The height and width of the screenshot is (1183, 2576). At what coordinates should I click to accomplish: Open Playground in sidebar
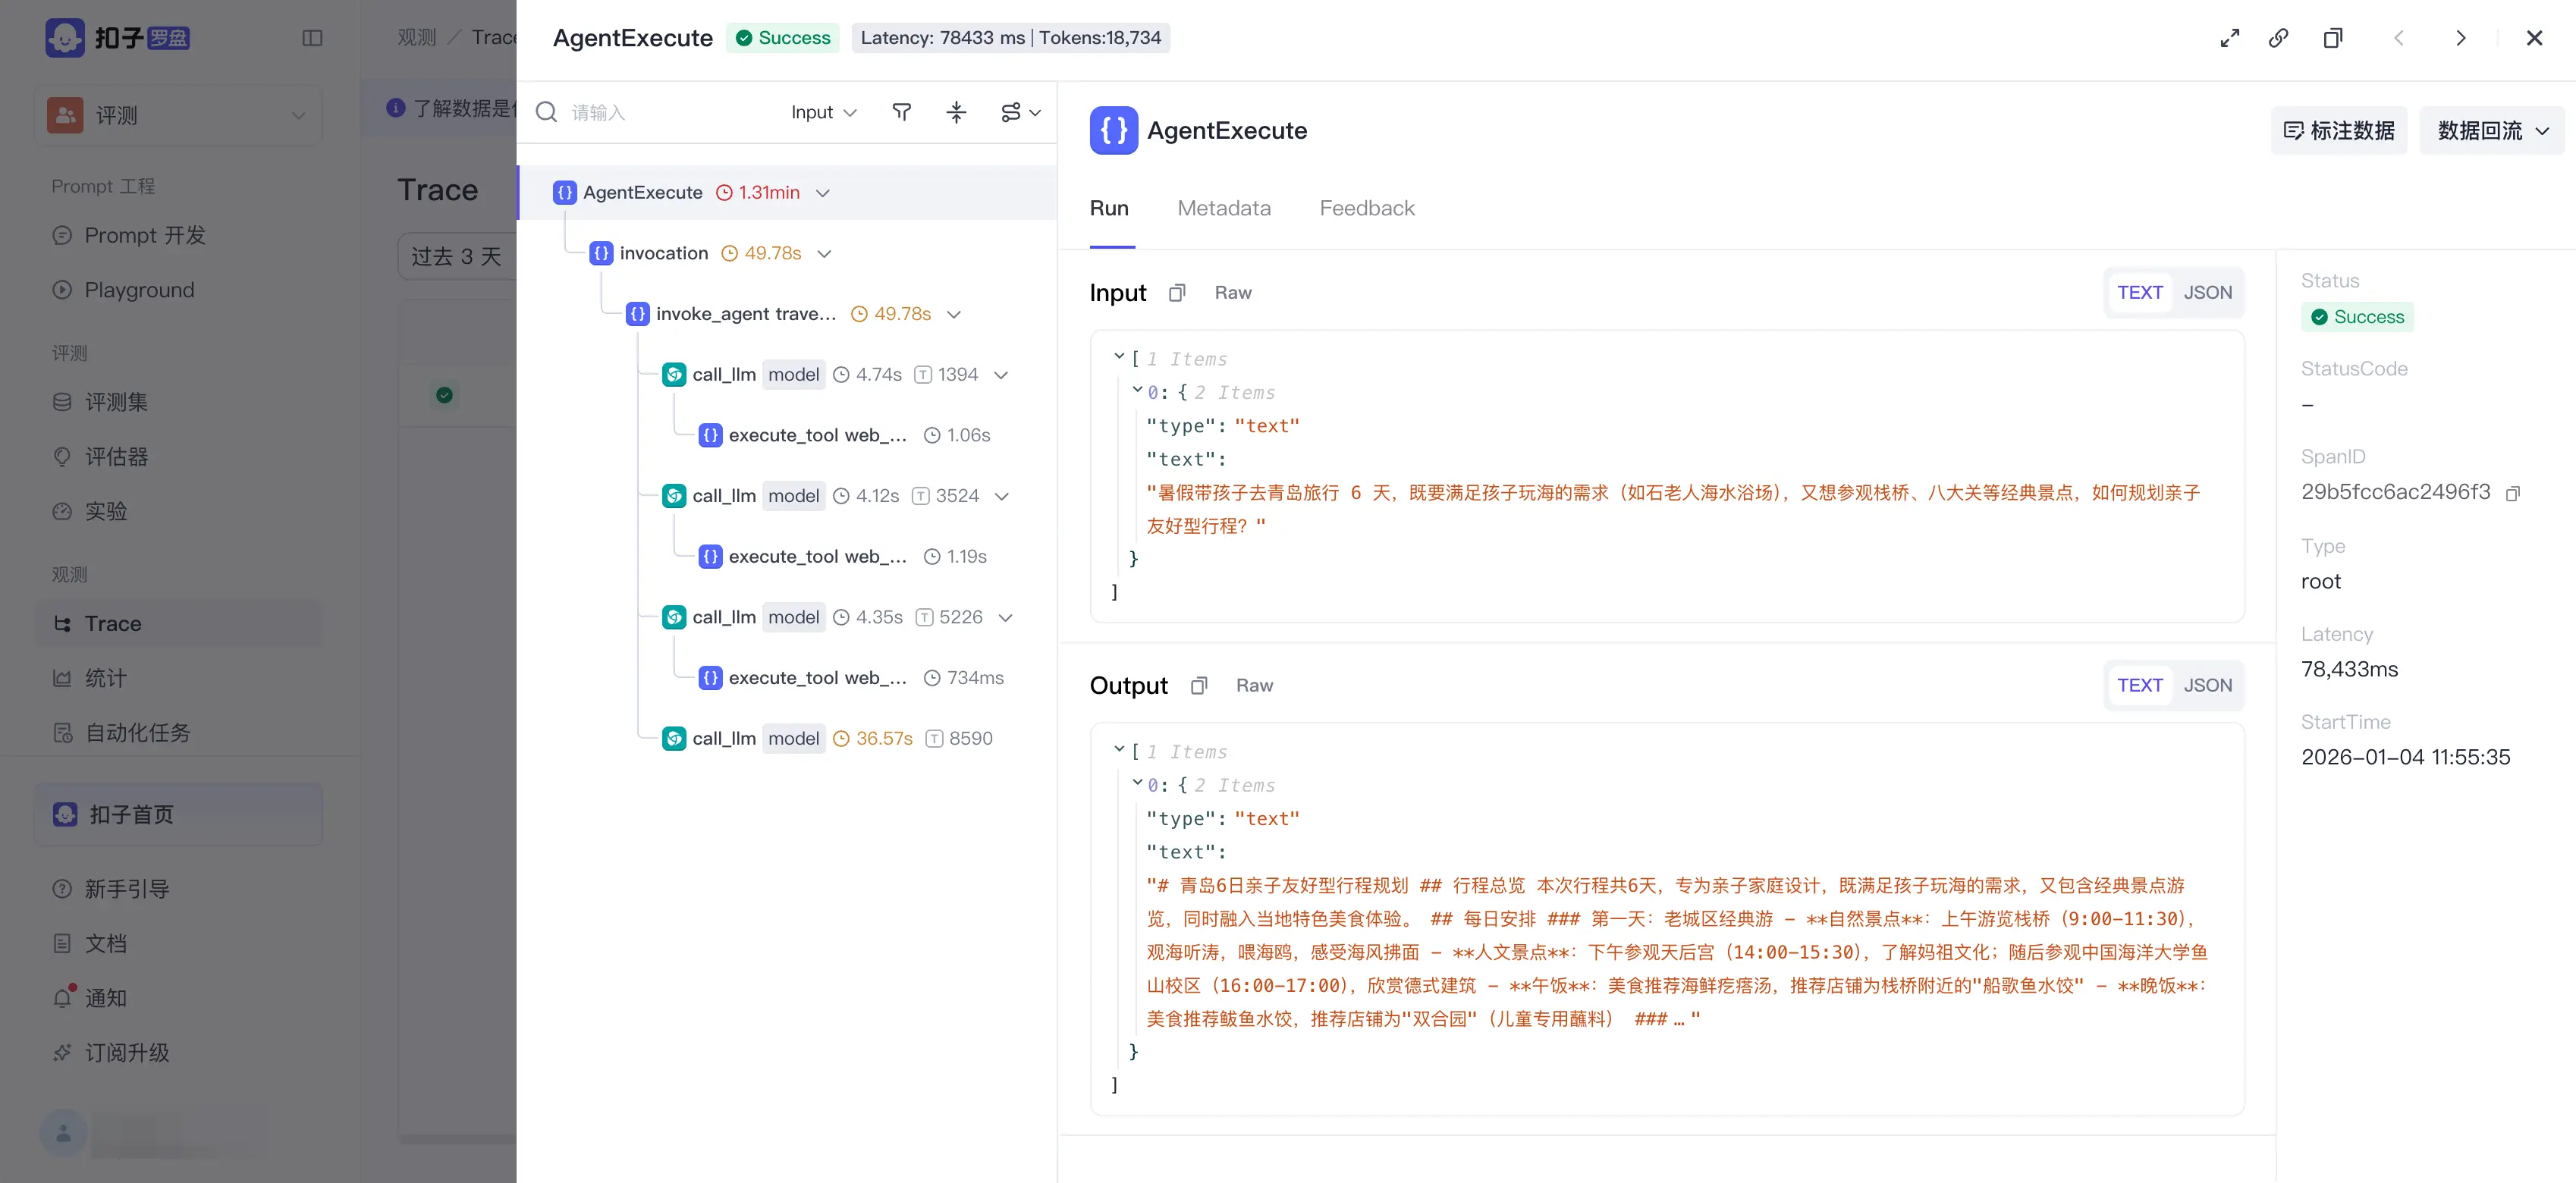[178, 290]
